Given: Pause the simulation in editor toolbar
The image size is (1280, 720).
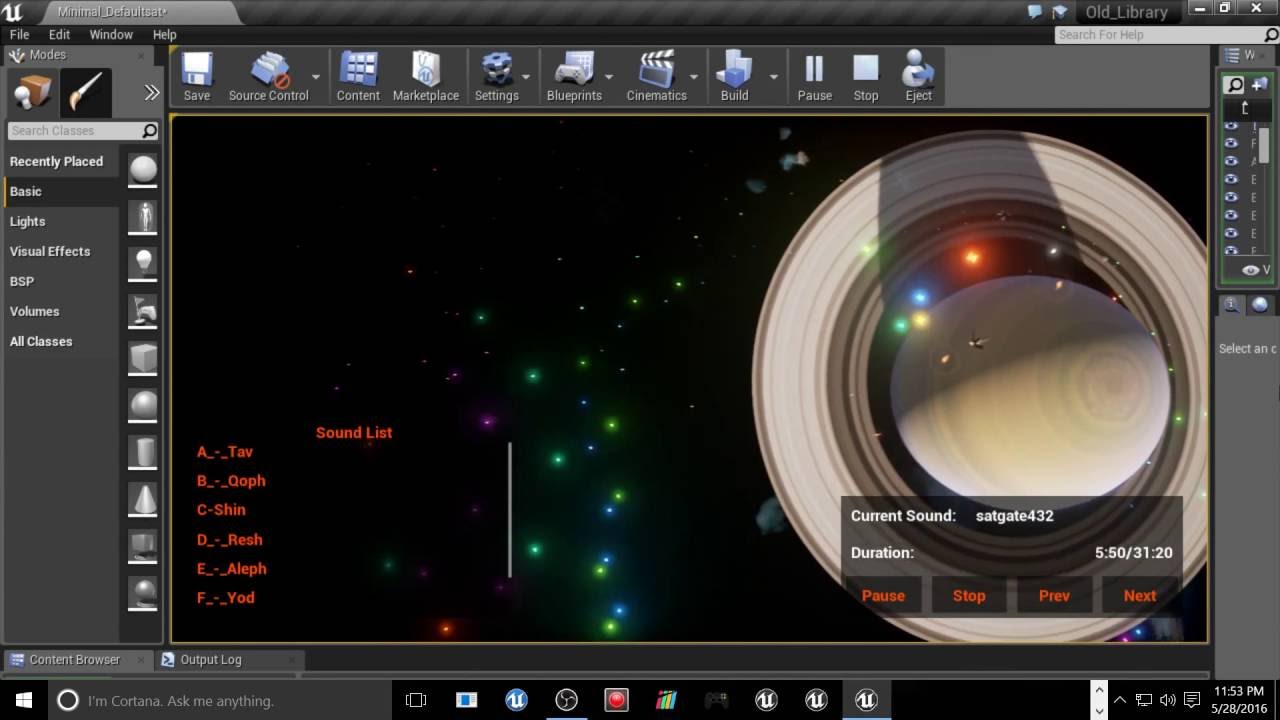Looking at the screenshot, I should click(814, 78).
